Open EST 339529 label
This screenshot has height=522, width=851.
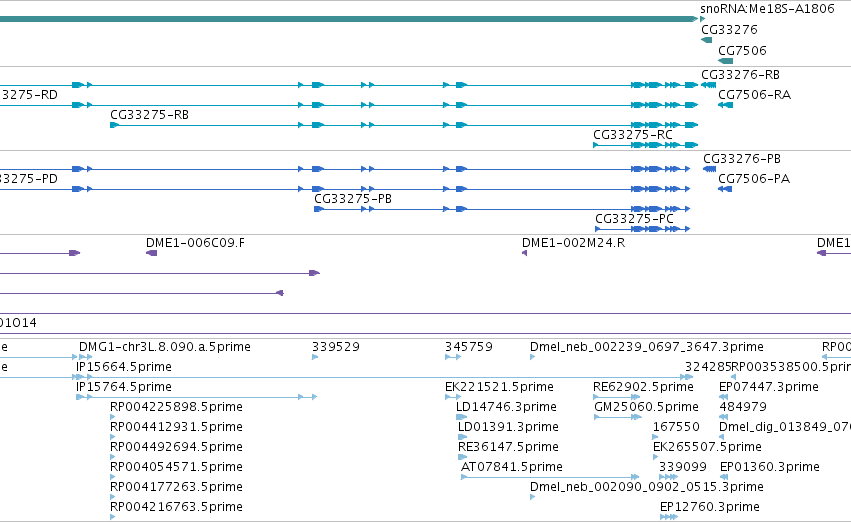click(x=335, y=347)
